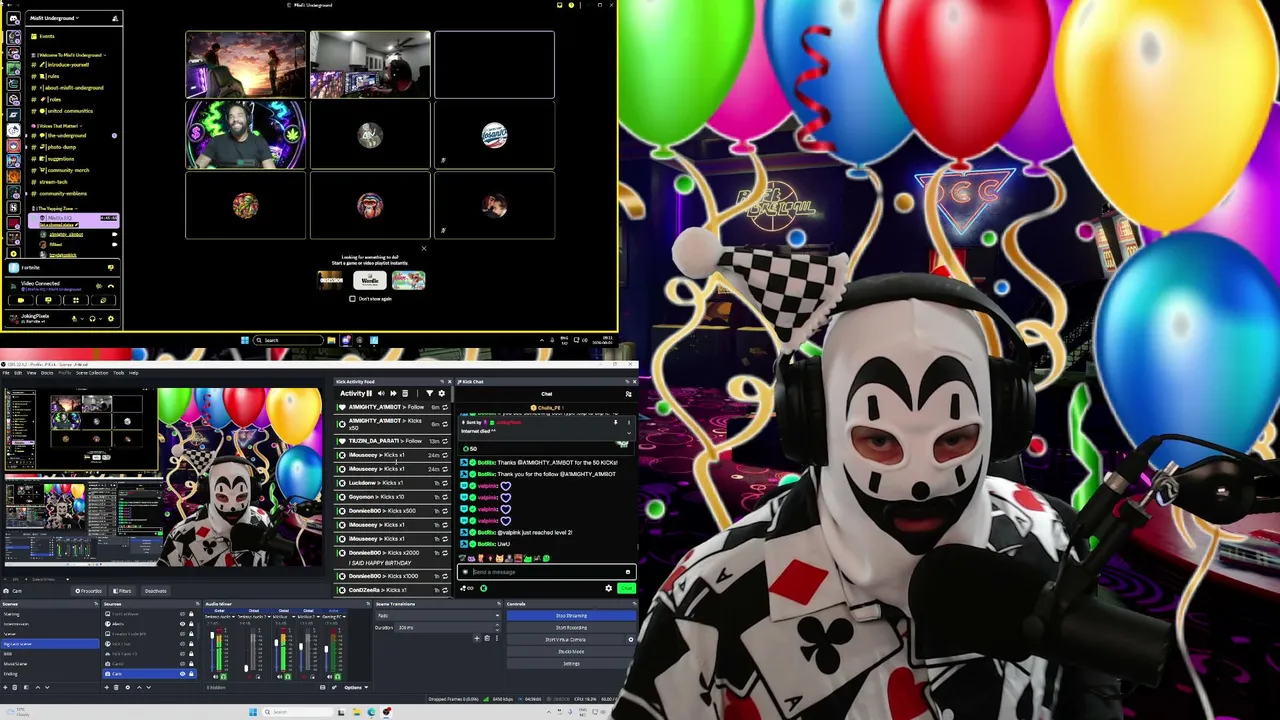Click Start Recording in OBS Controls

[x=571, y=628]
